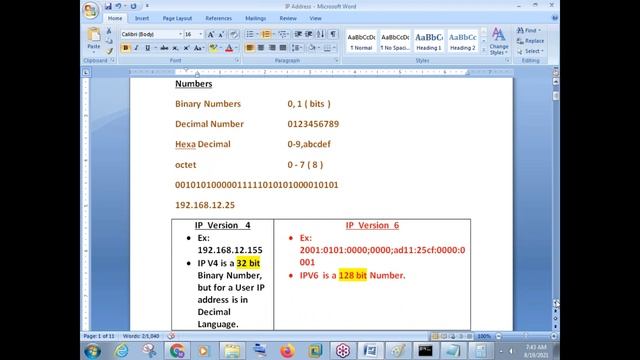Toggle Underline formatting
Screen dimensions: 640x360
(x=147, y=48)
